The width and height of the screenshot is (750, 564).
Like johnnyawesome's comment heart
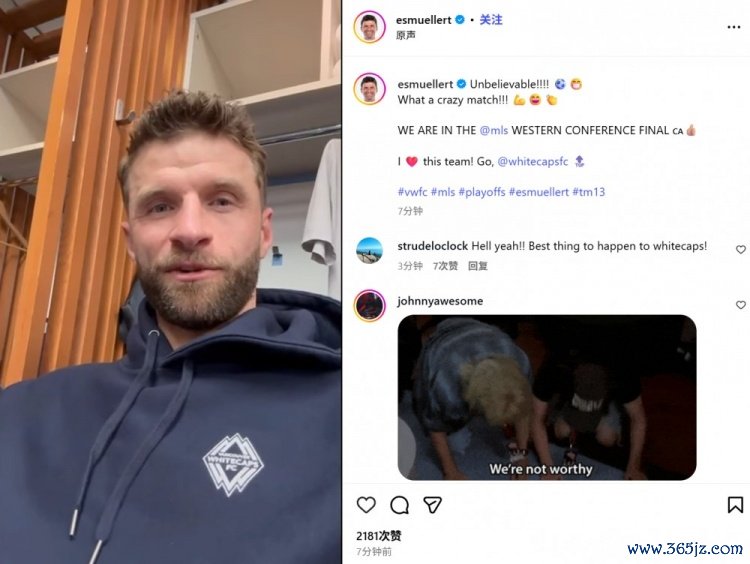(740, 305)
